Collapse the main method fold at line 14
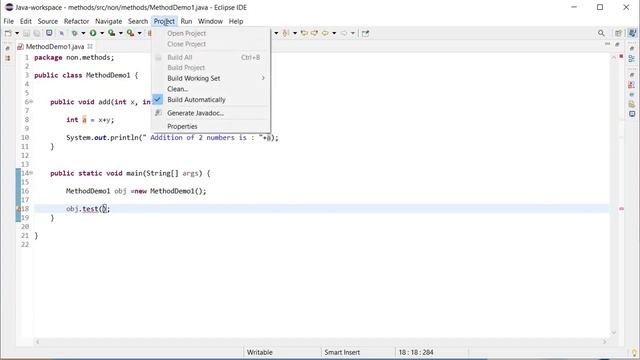 (31, 173)
